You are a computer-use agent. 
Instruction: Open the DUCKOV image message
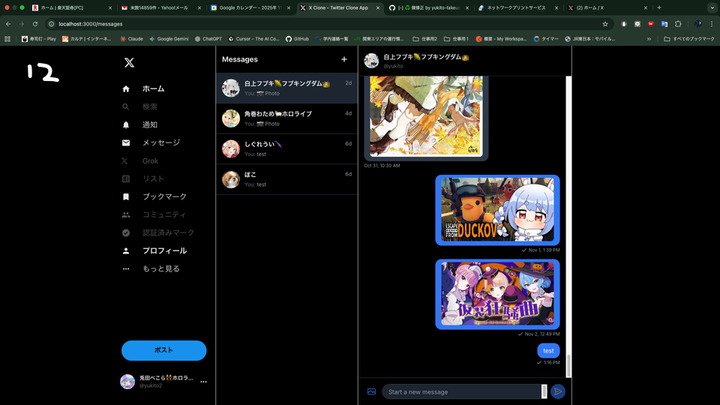(x=497, y=210)
